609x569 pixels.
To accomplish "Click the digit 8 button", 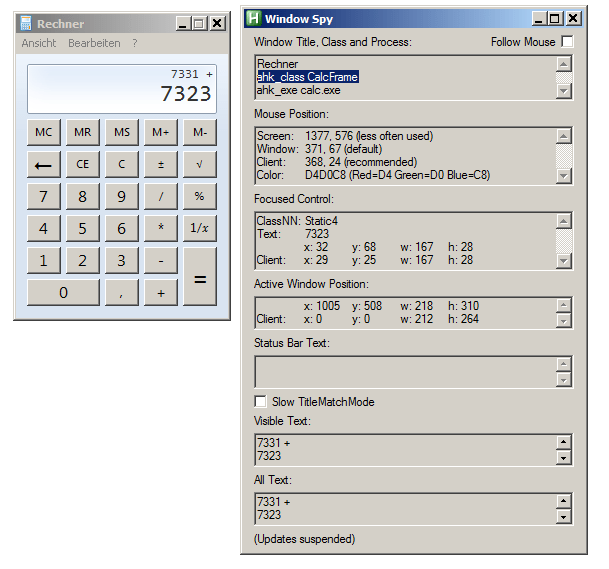I will [x=83, y=196].
